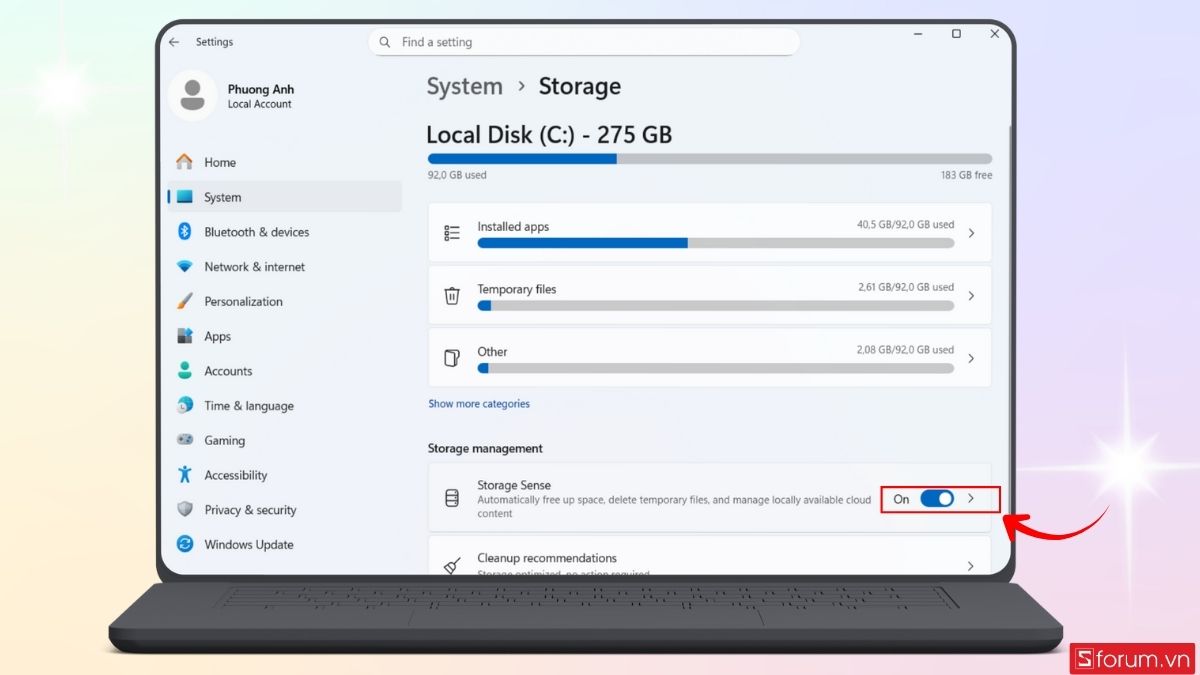Open Windows Update page
Viewport: 1200px width, 675px height.
[x=284, y=544]
